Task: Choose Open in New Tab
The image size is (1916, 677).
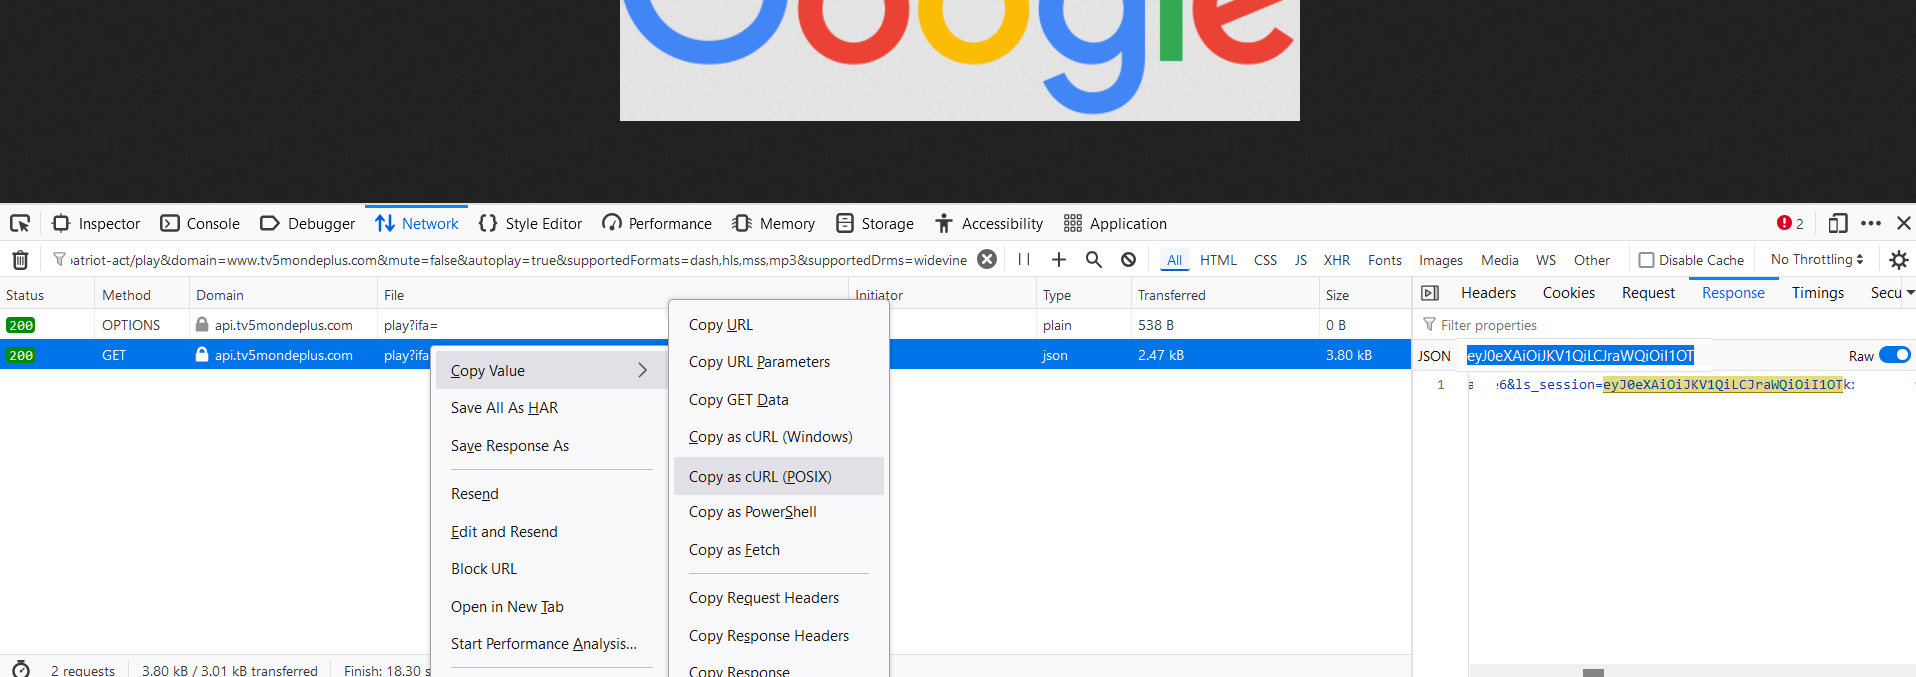Action: 506,607
